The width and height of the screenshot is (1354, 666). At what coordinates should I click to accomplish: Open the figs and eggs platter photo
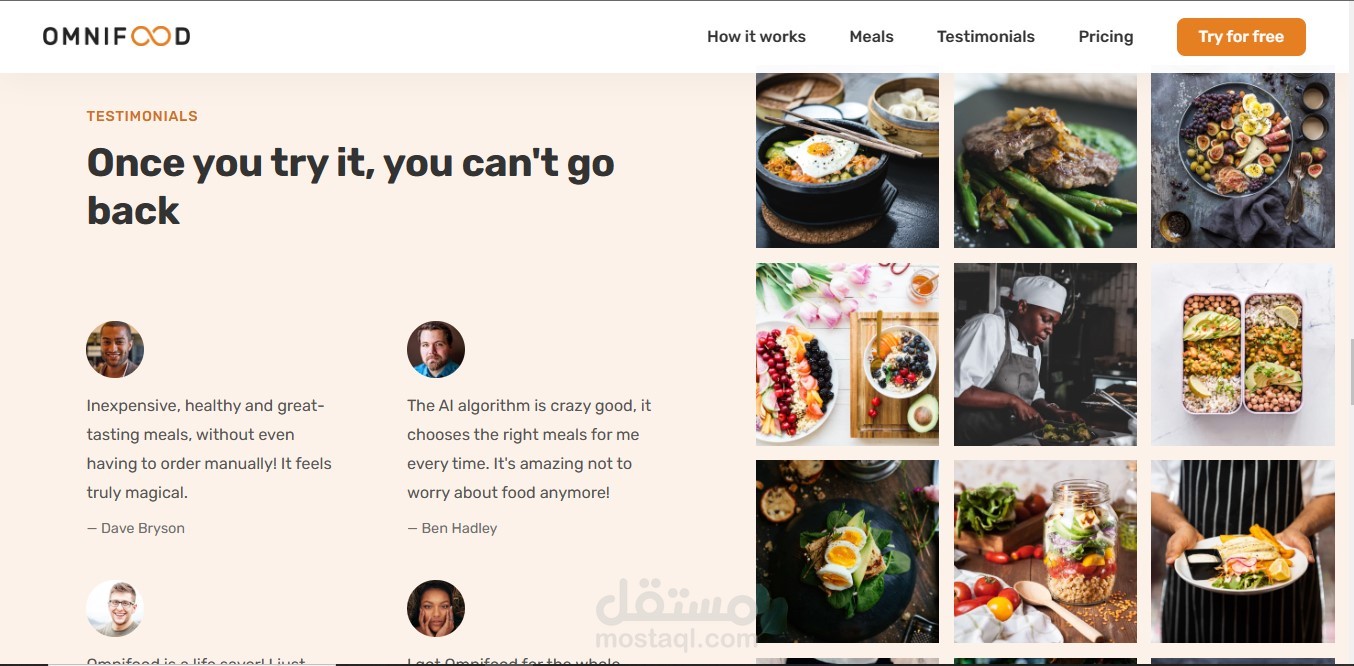(1243, 160)
